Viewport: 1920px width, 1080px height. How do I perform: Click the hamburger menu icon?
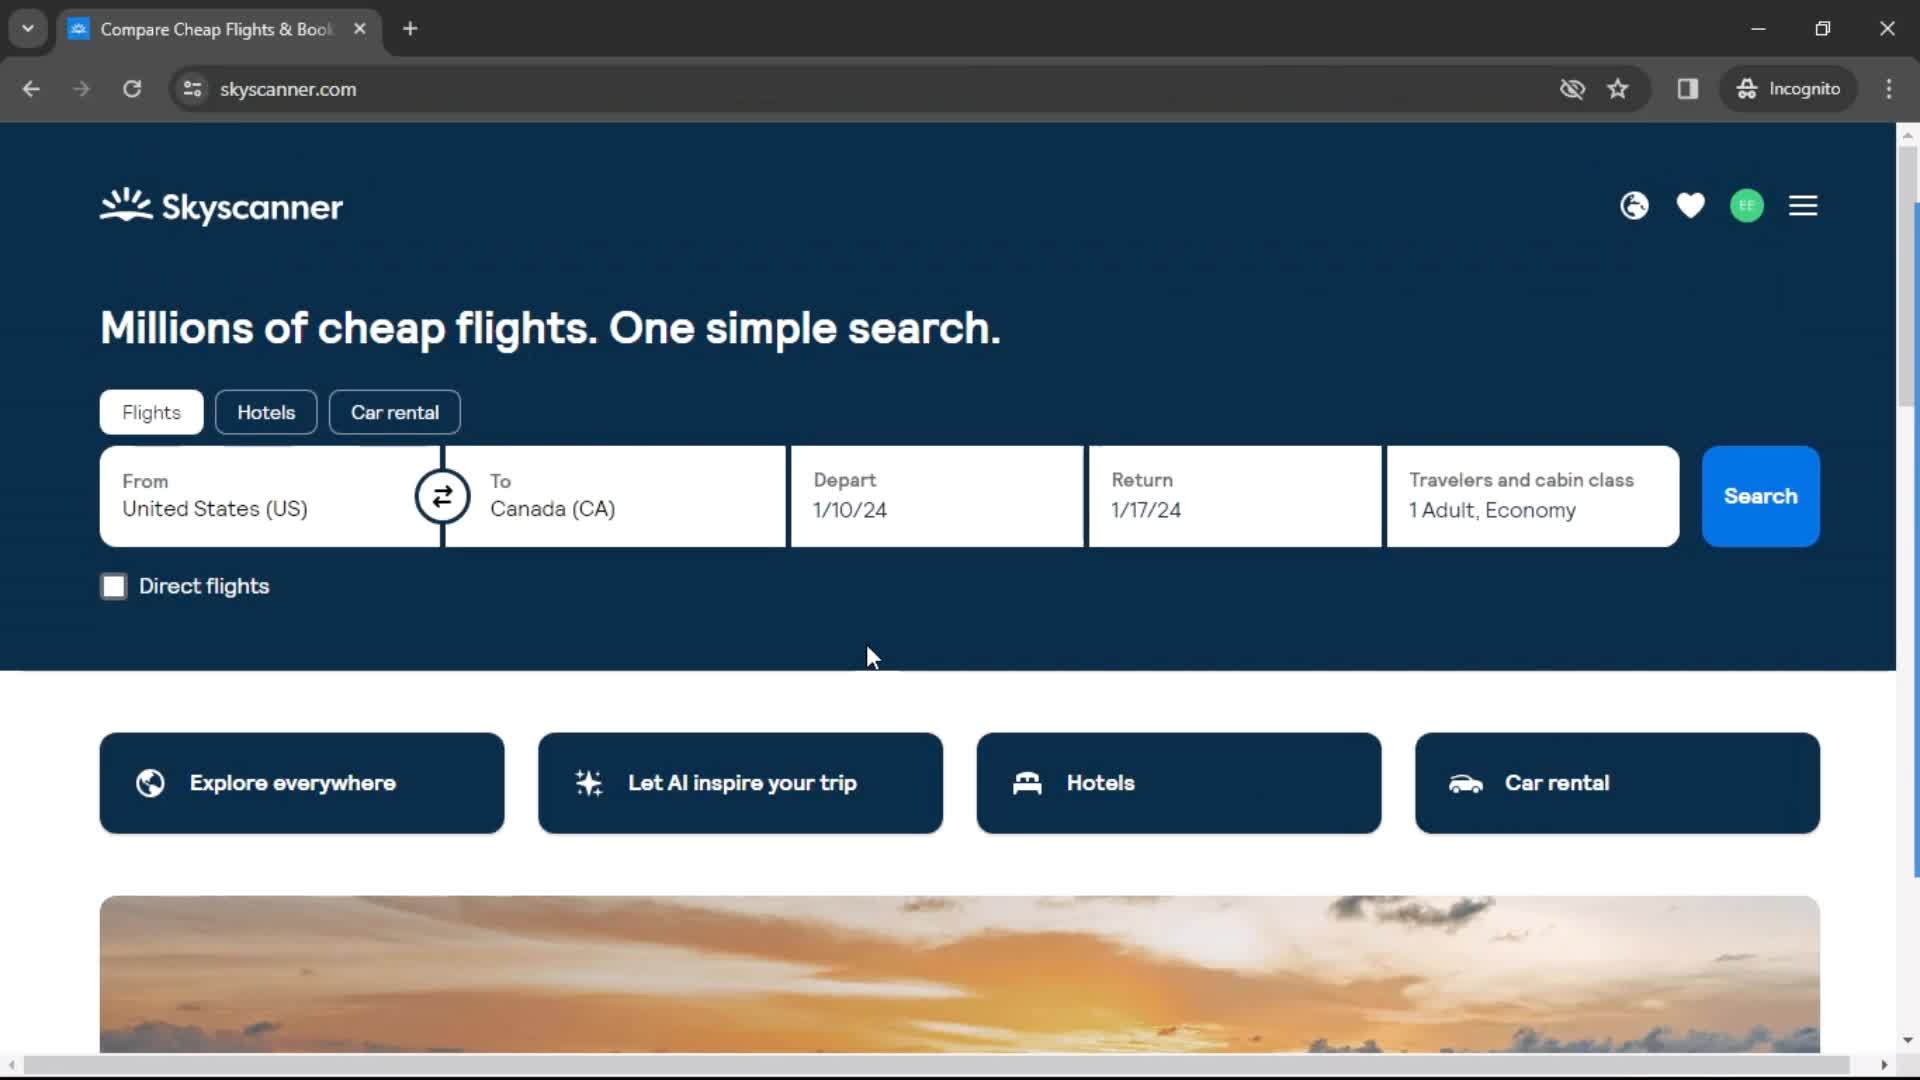pos(1804,206)
